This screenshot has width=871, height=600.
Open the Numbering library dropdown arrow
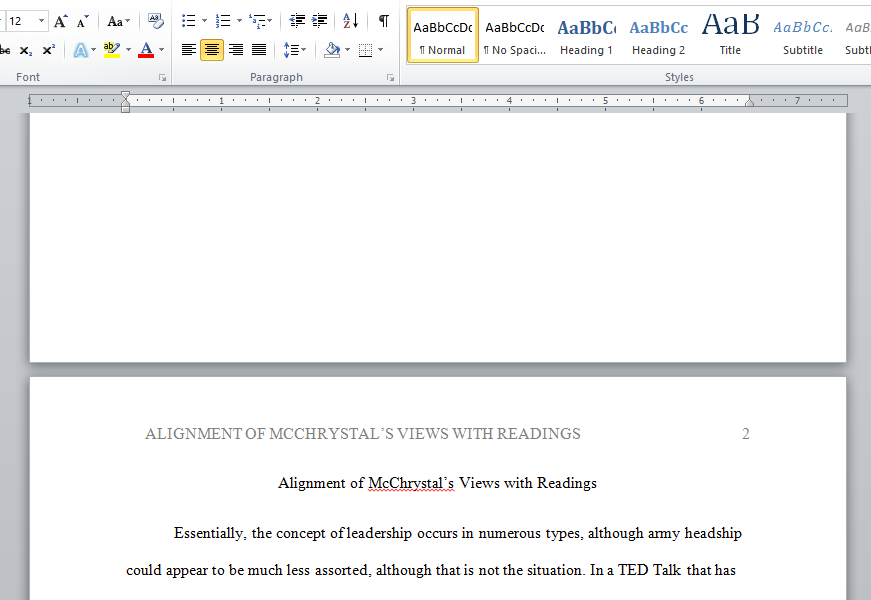click(x=239, y=21)
